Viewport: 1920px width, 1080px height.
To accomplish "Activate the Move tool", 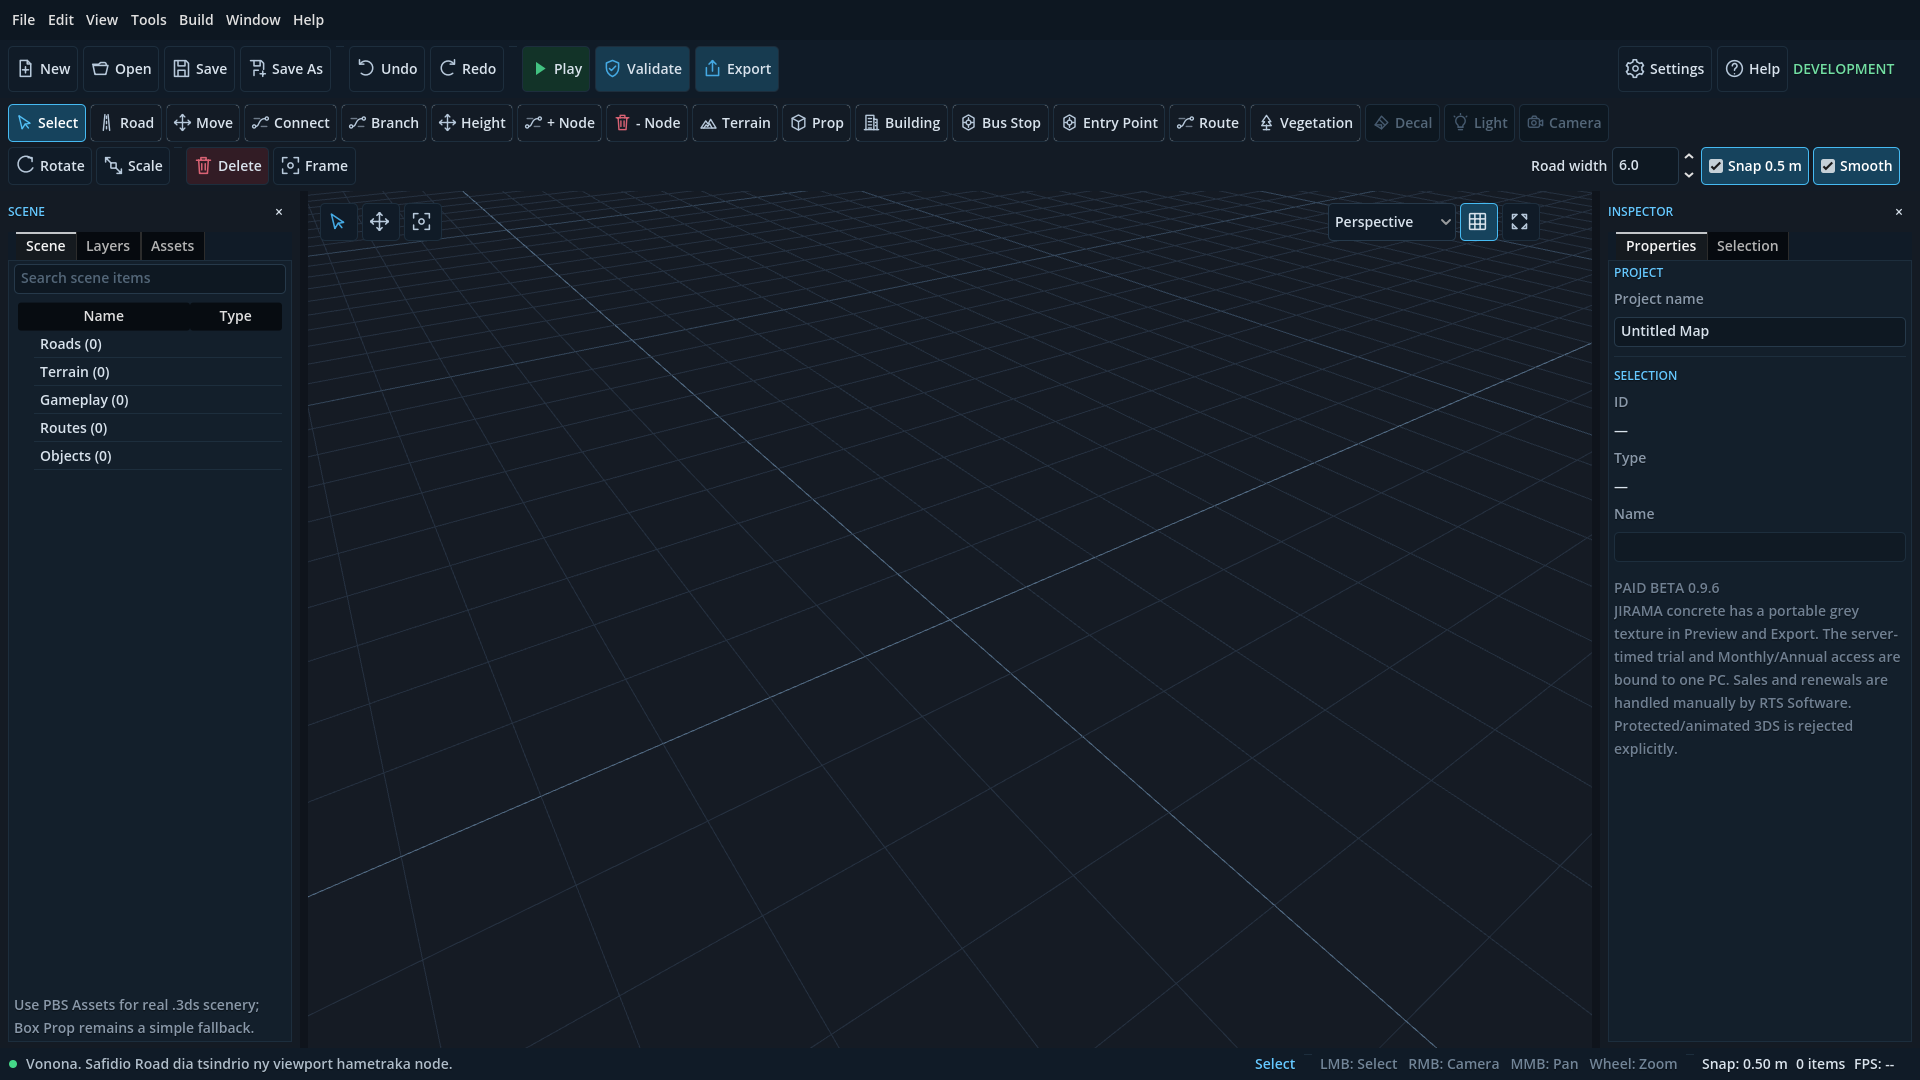I will (x=203, y=123).
